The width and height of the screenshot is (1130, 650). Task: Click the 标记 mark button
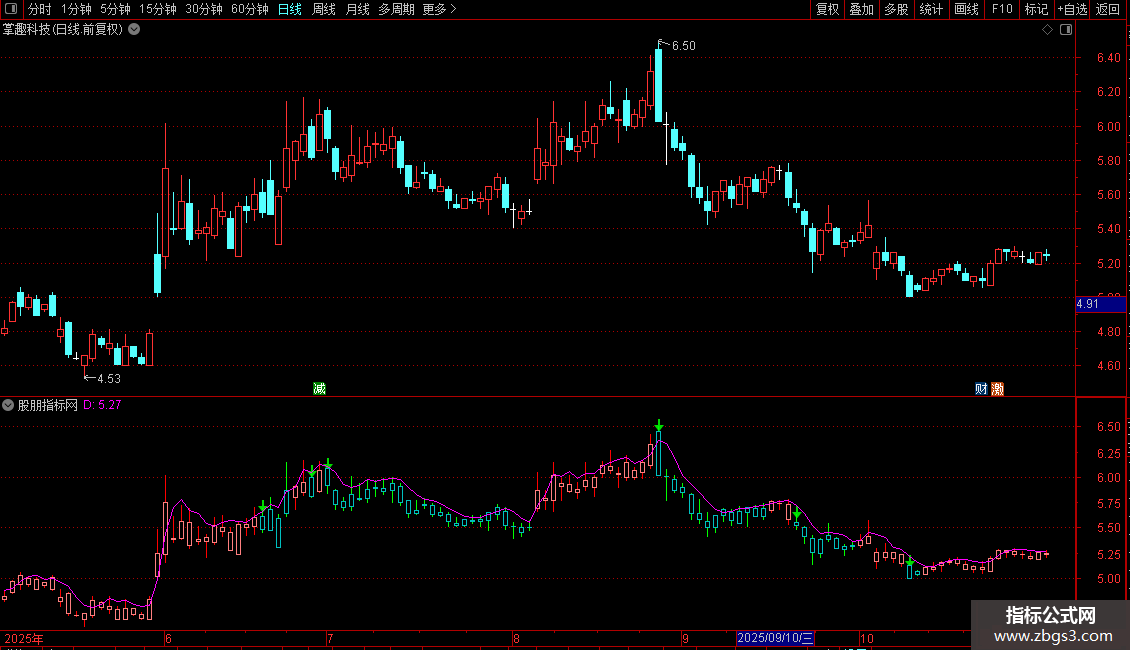pos(1036,9)
